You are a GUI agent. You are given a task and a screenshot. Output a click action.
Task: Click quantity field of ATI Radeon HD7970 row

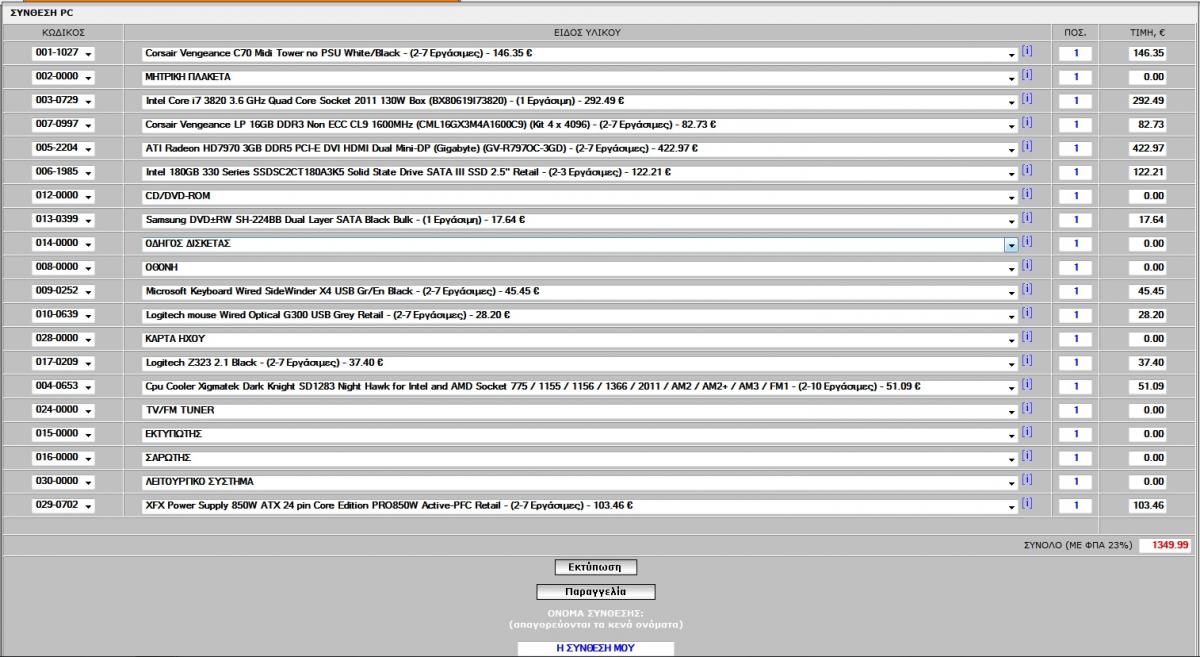coord(1076,148)
